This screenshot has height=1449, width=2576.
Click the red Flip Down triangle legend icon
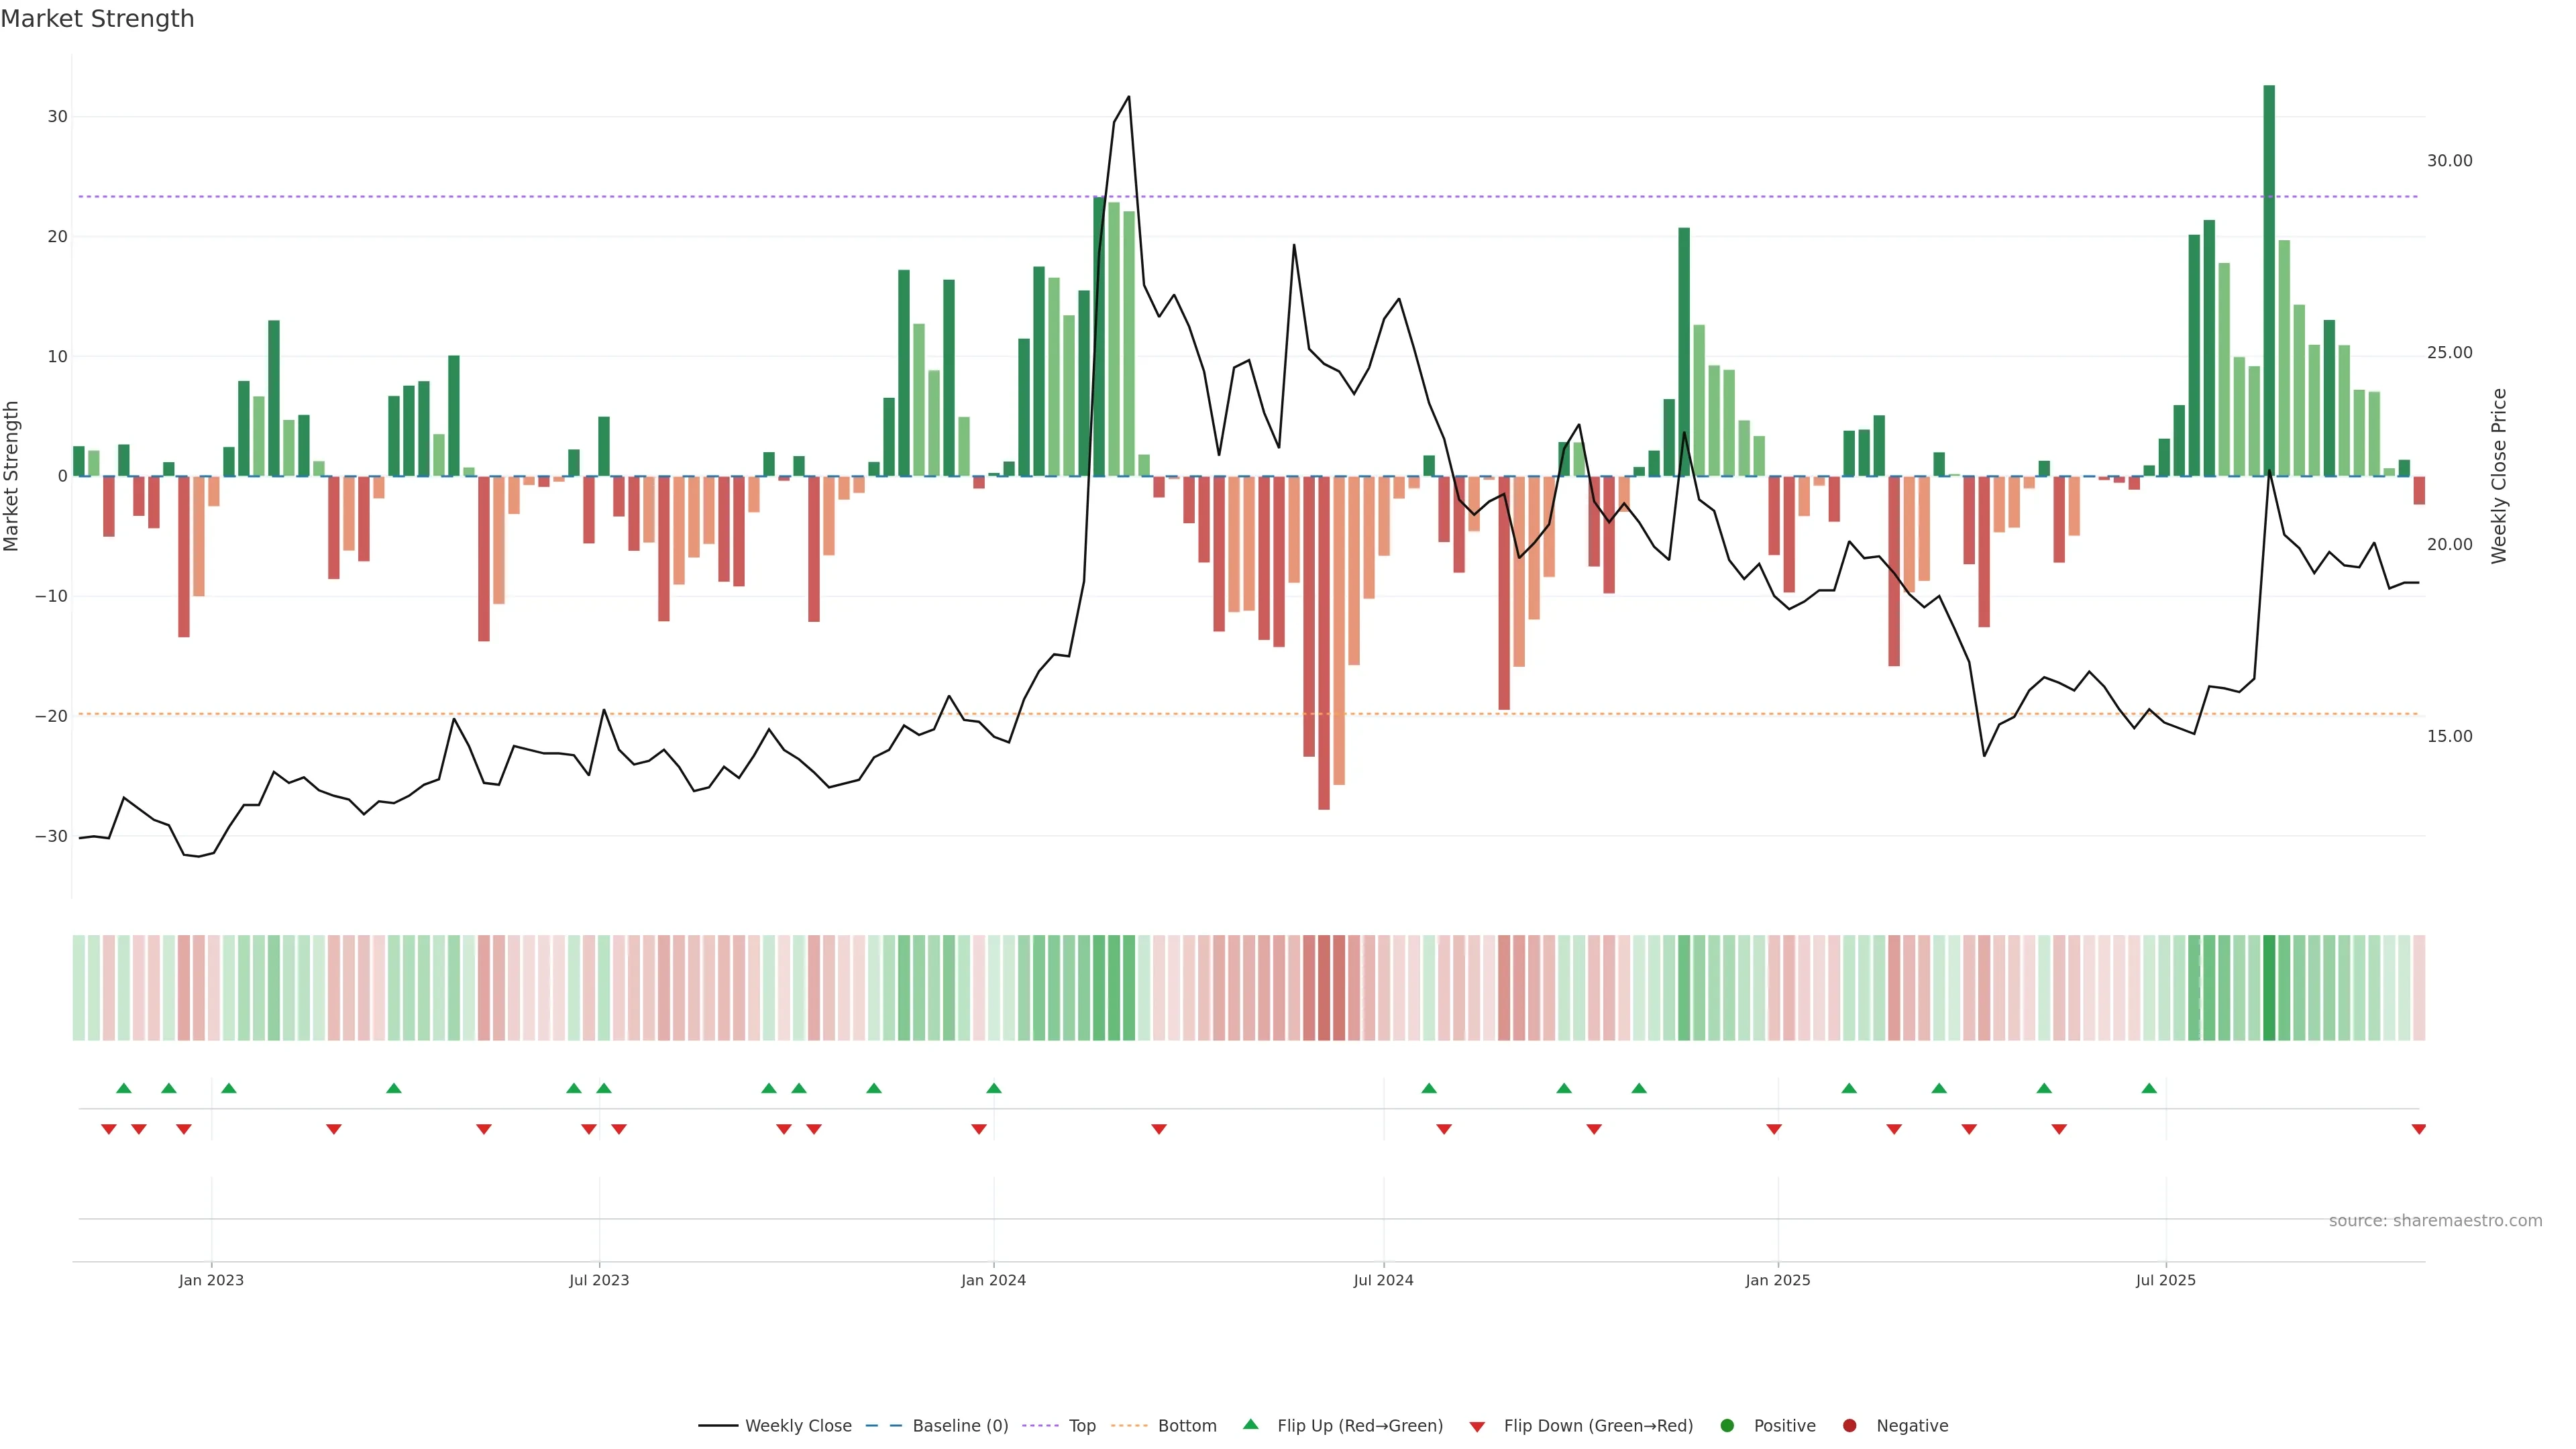[1477, 1426]
